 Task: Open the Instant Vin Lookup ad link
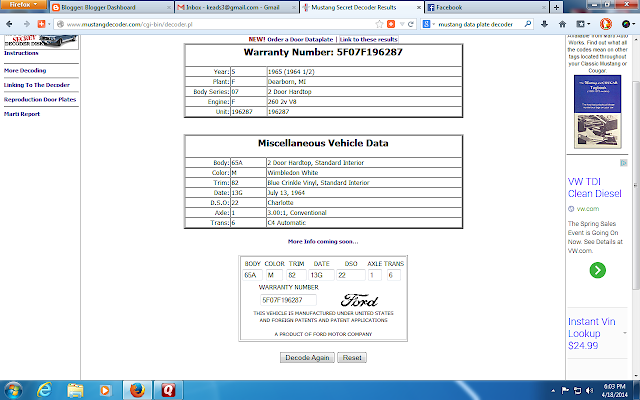[591, 333]
